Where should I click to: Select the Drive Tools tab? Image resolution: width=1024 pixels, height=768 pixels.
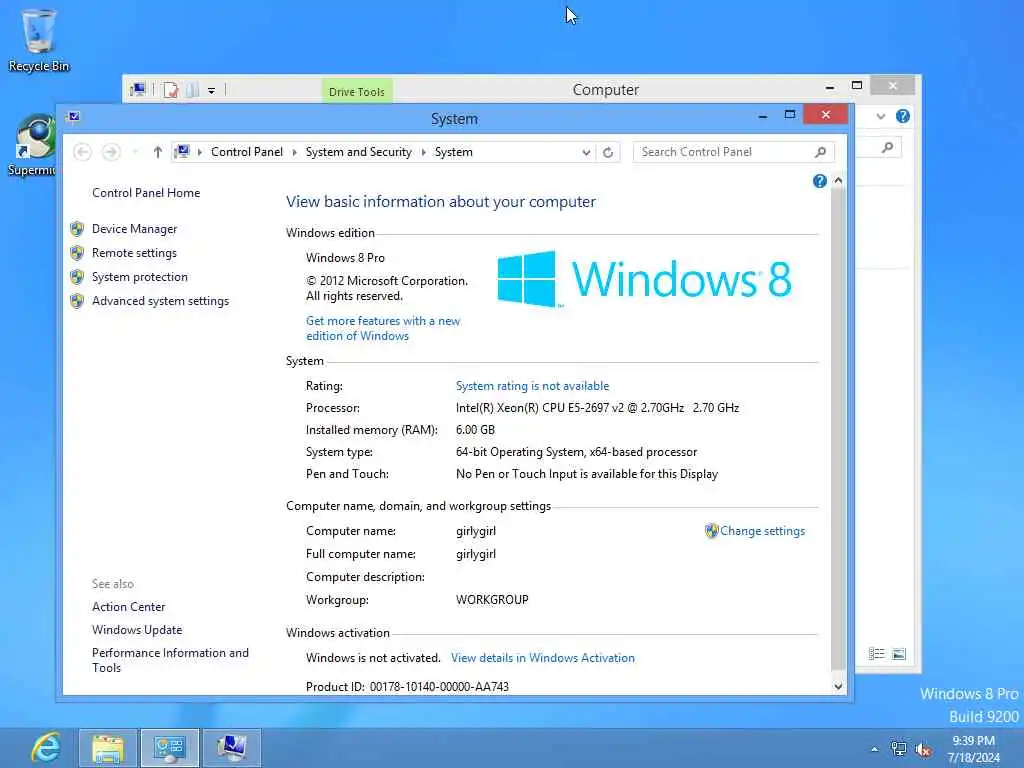357,91
